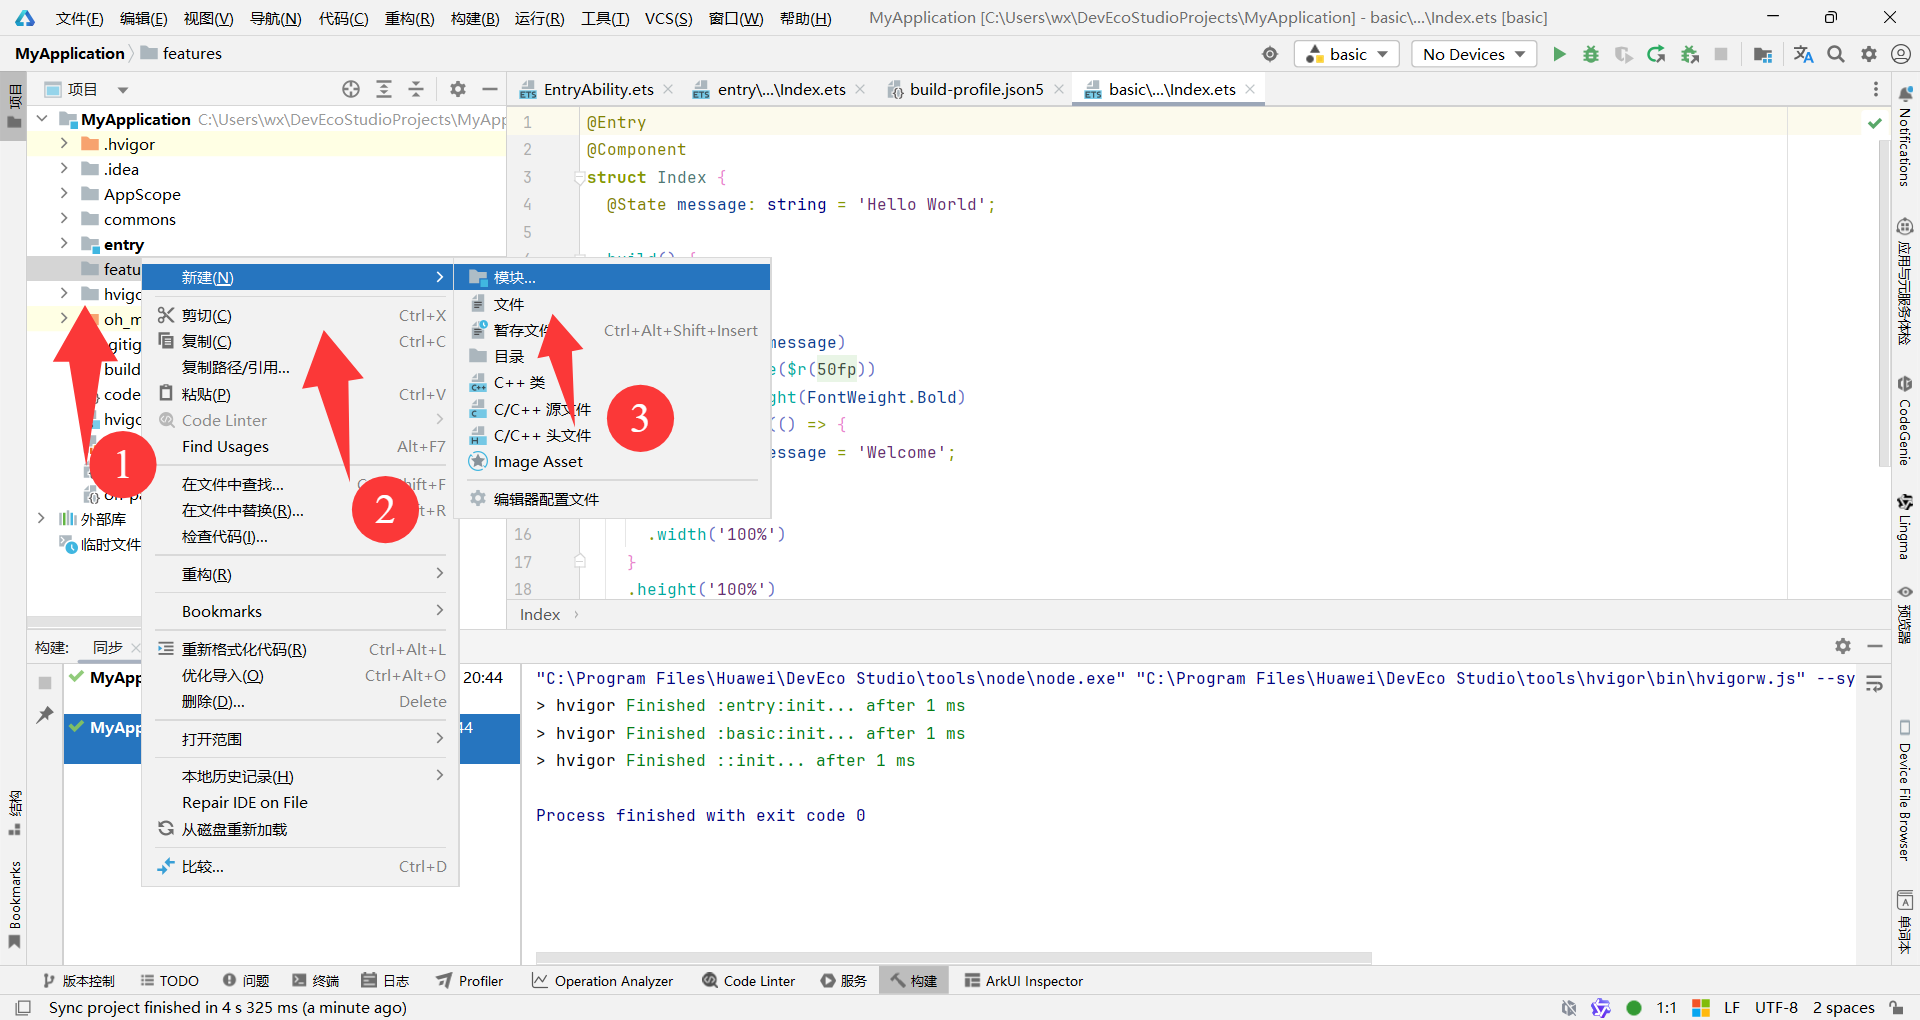
Task: Select the .idea folder row
Action: [x=266, y=169]
